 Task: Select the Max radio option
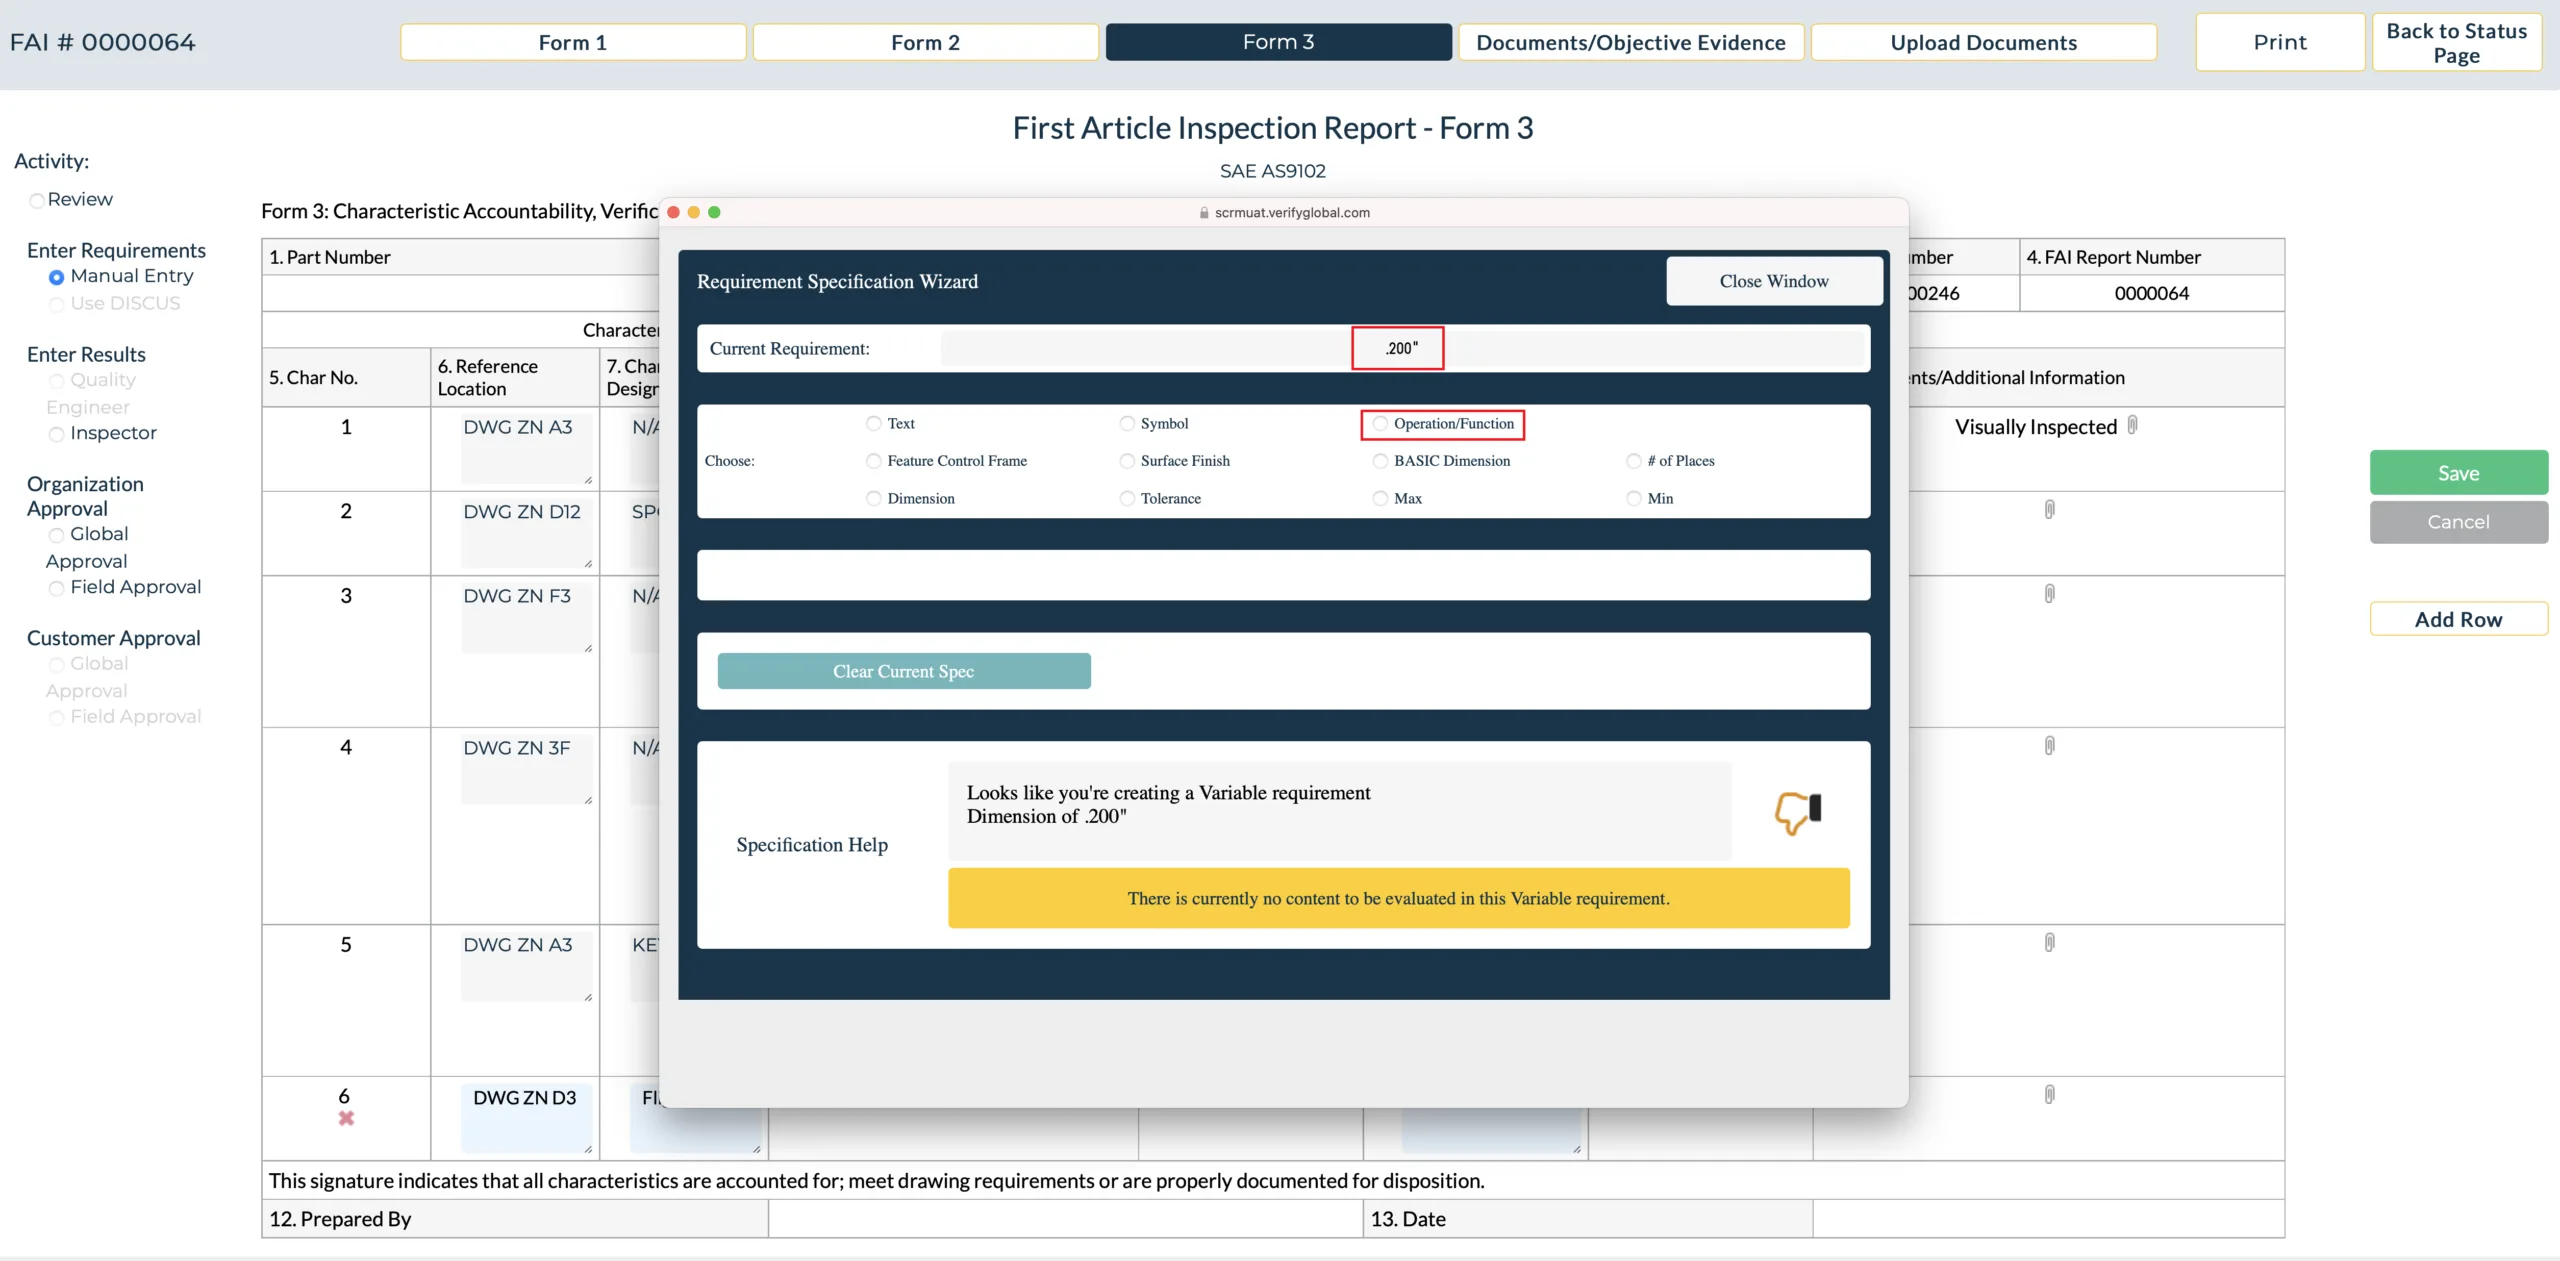point(1380,498)
